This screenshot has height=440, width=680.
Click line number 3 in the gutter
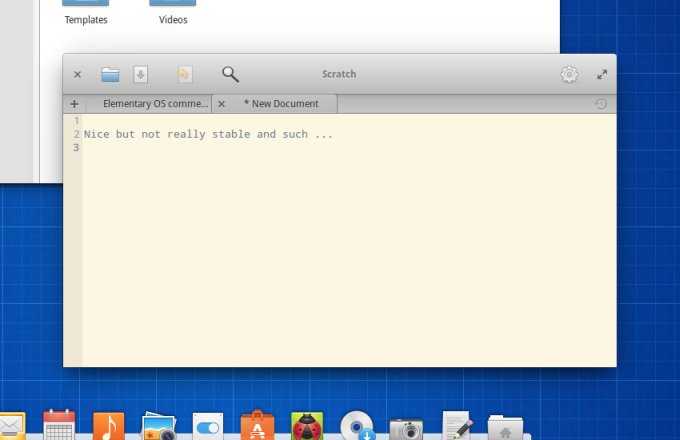click(x=76, y=147)
